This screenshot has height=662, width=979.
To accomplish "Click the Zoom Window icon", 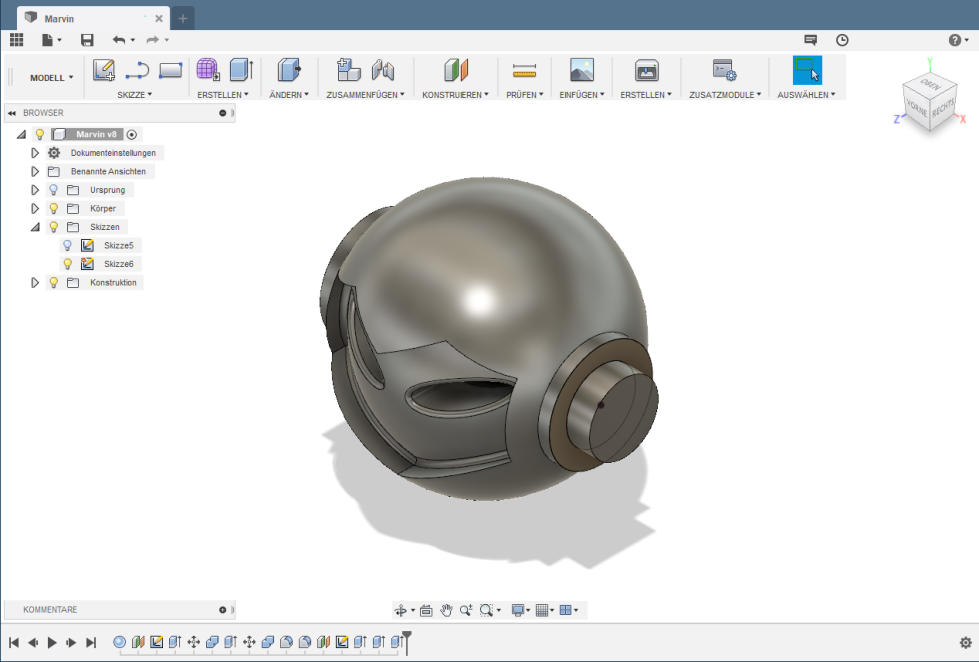I will click(486, 610).
